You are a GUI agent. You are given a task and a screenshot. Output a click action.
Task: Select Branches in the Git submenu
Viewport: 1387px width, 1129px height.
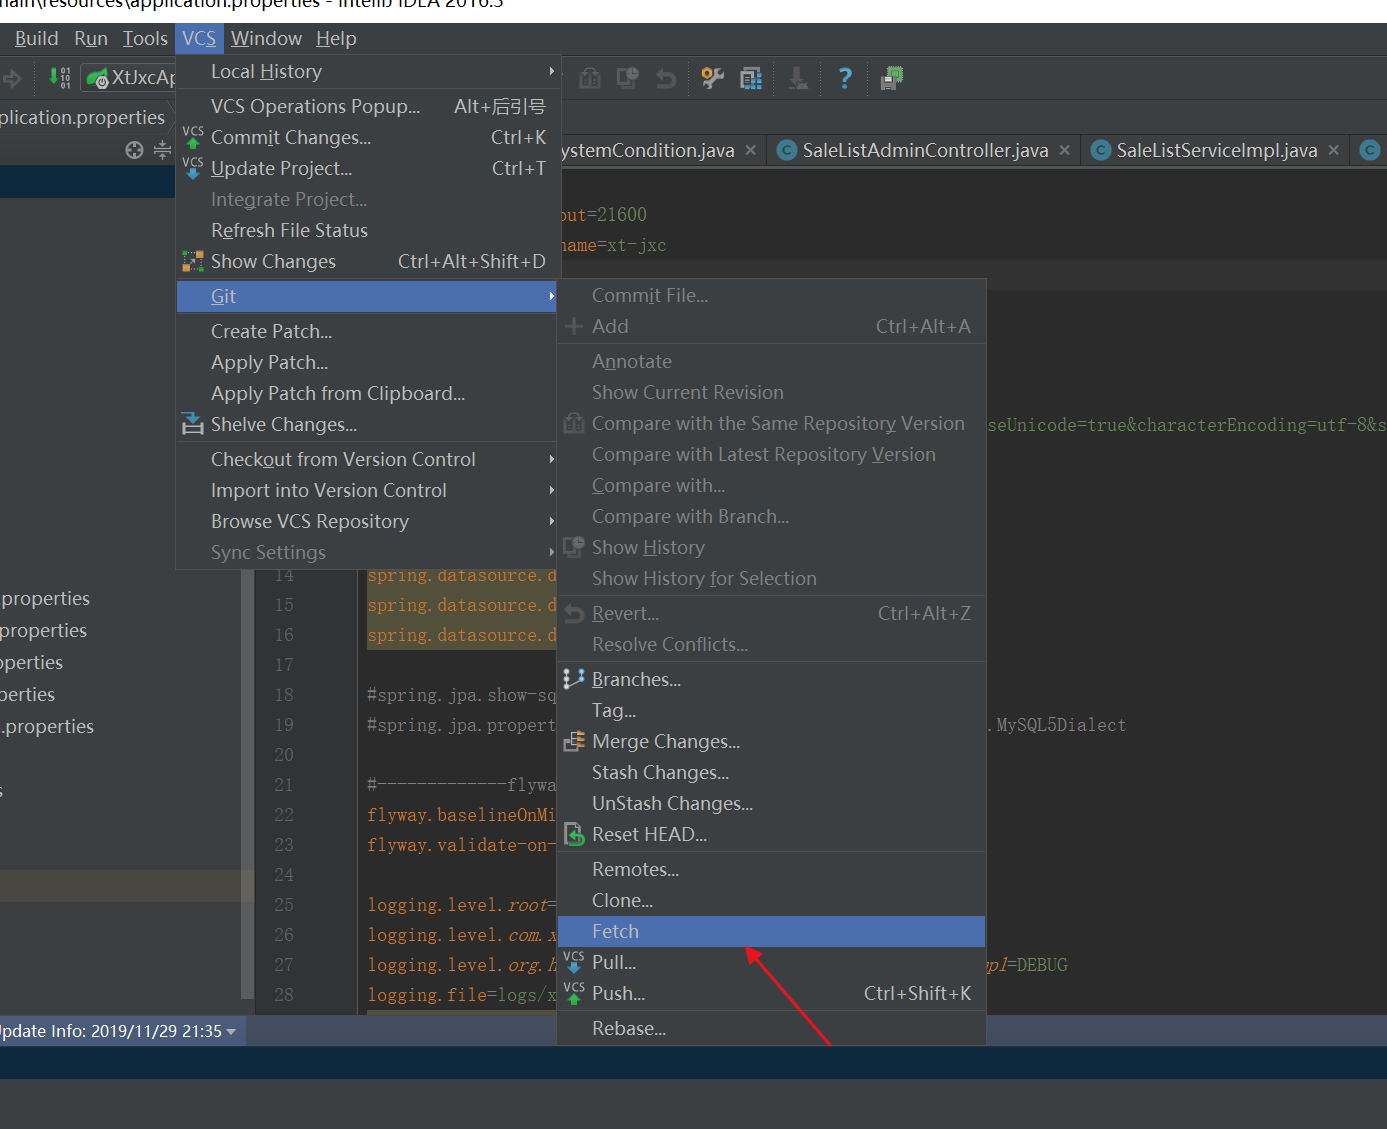point(636,680)
